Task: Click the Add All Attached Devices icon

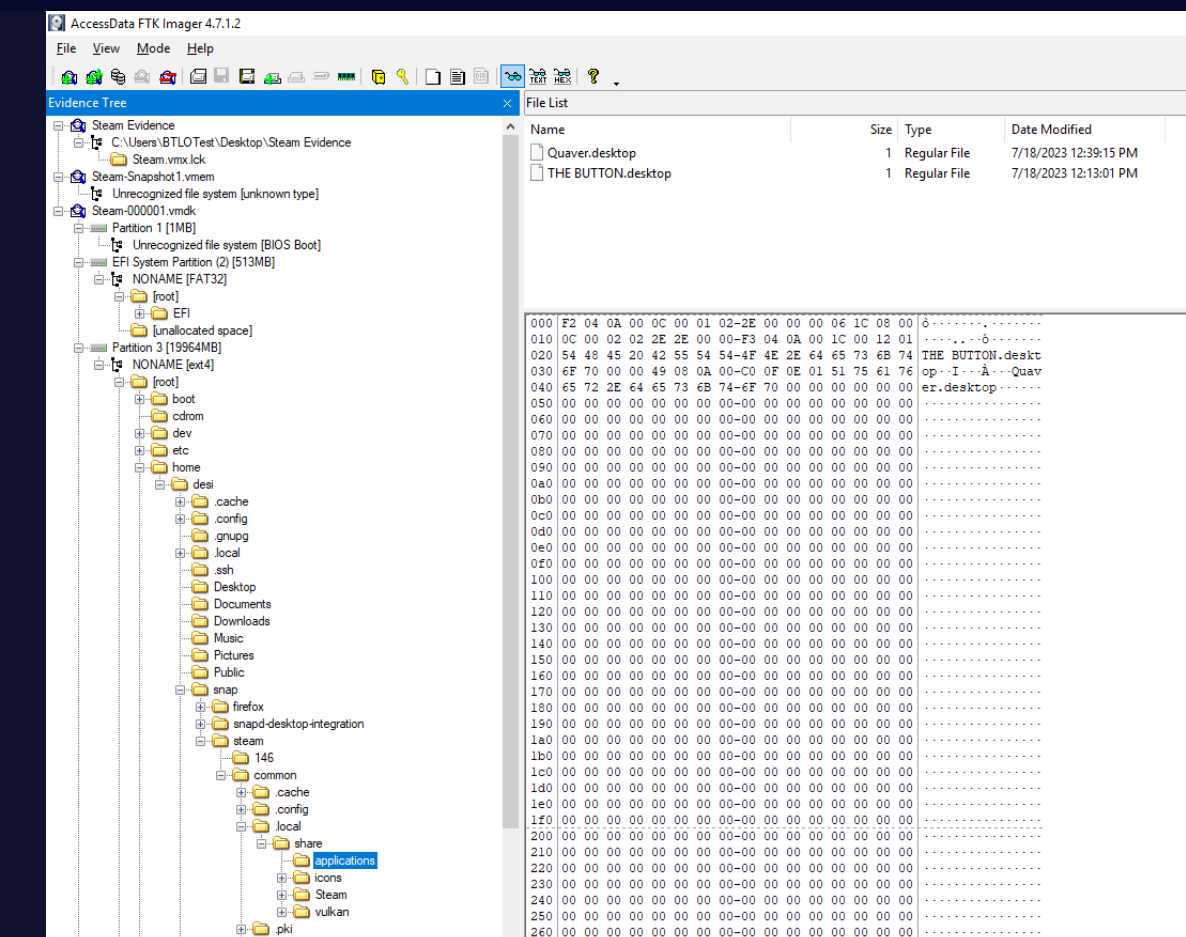Action: (x=94, y=77)
